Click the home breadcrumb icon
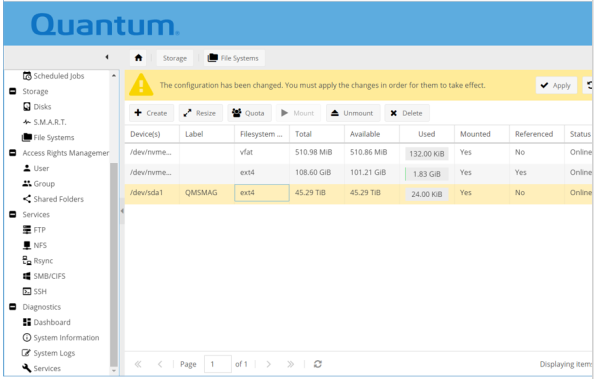This screenshot has height=379, width=594. pyautogui.click(x=138, y=58)
